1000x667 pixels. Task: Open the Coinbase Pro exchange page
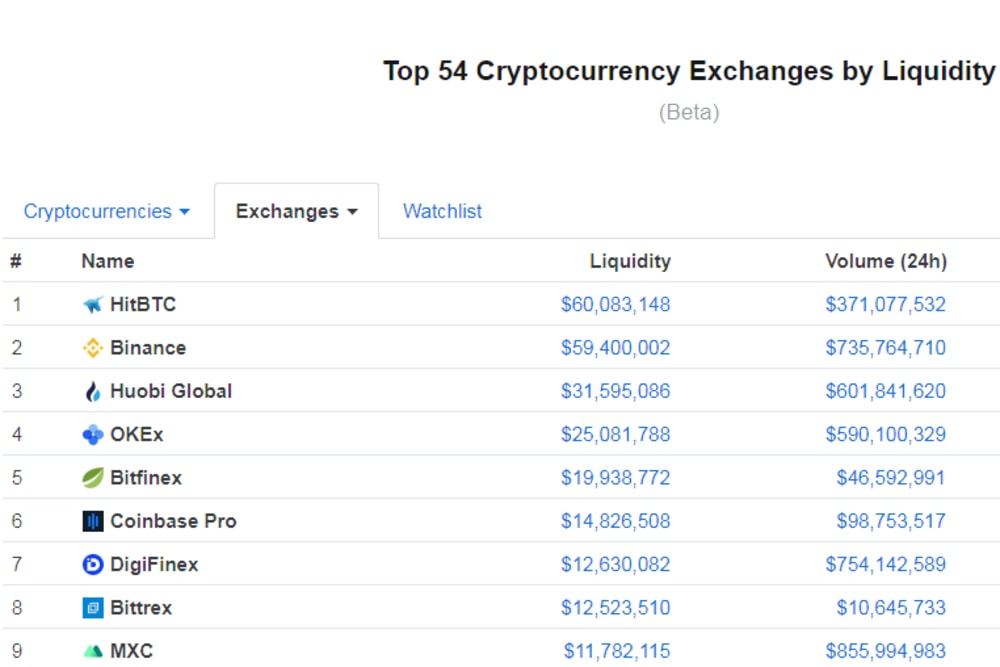[173, 521]
